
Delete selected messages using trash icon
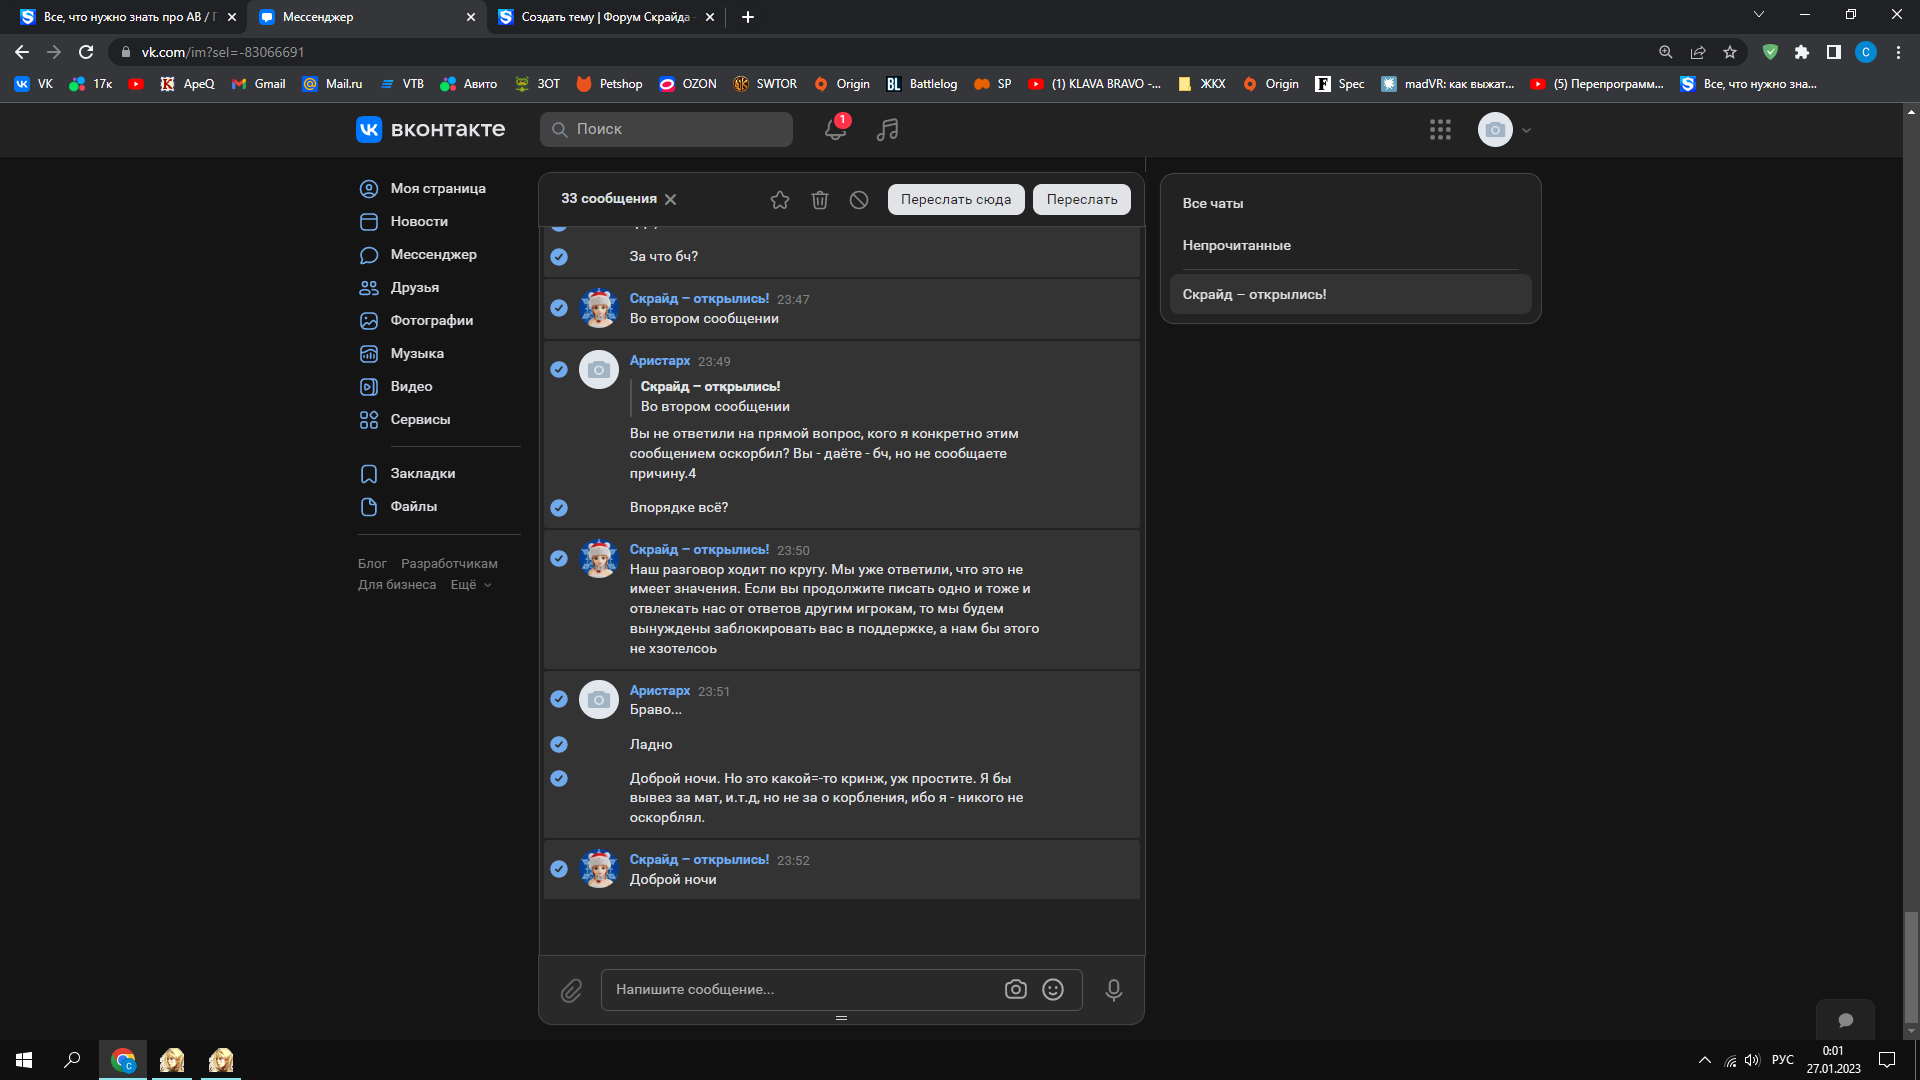click(820, 200)
